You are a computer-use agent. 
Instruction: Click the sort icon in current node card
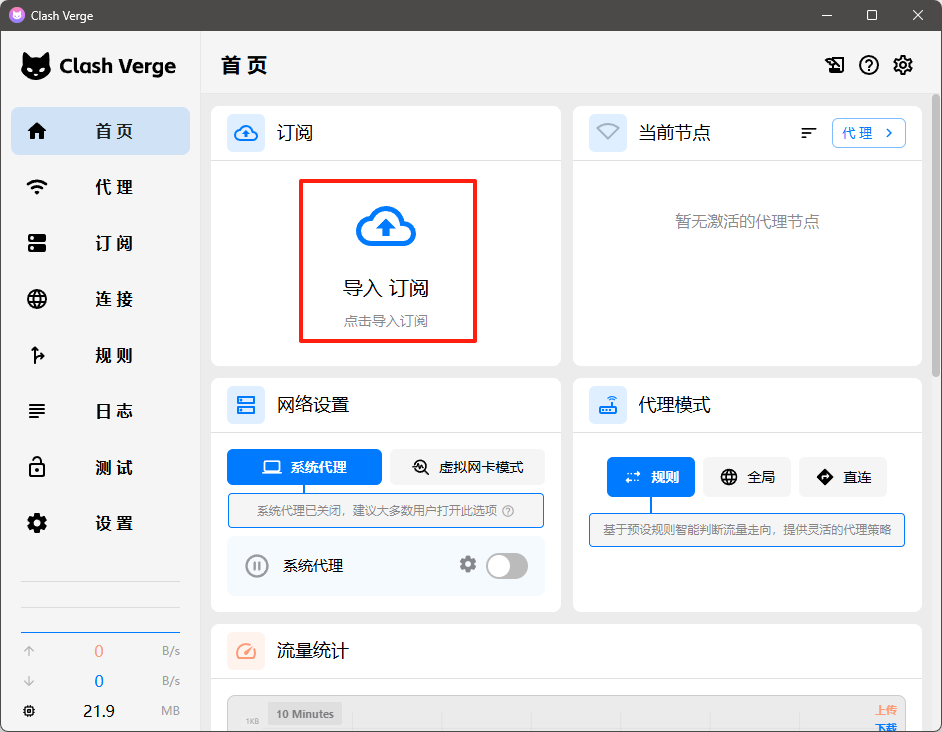click(x=809, y=133)
